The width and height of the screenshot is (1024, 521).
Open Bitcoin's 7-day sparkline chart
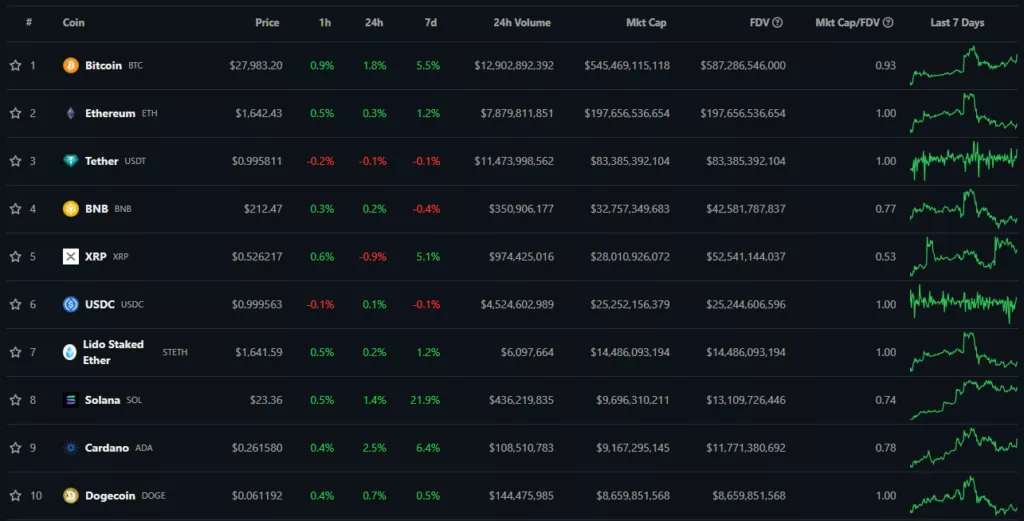(x=963, y=65)
